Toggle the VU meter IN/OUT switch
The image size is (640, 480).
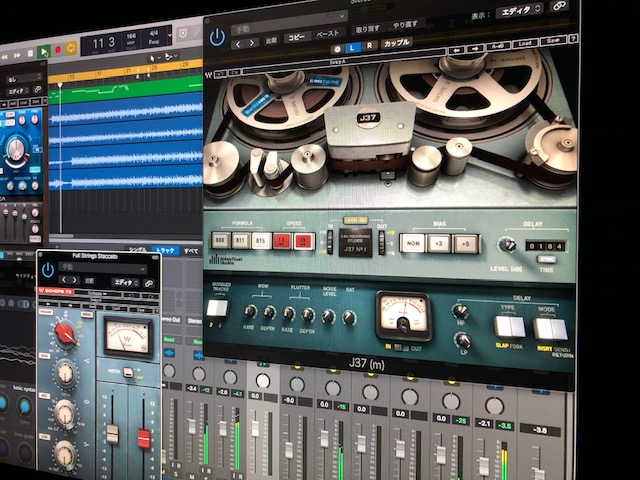(402, 348)
